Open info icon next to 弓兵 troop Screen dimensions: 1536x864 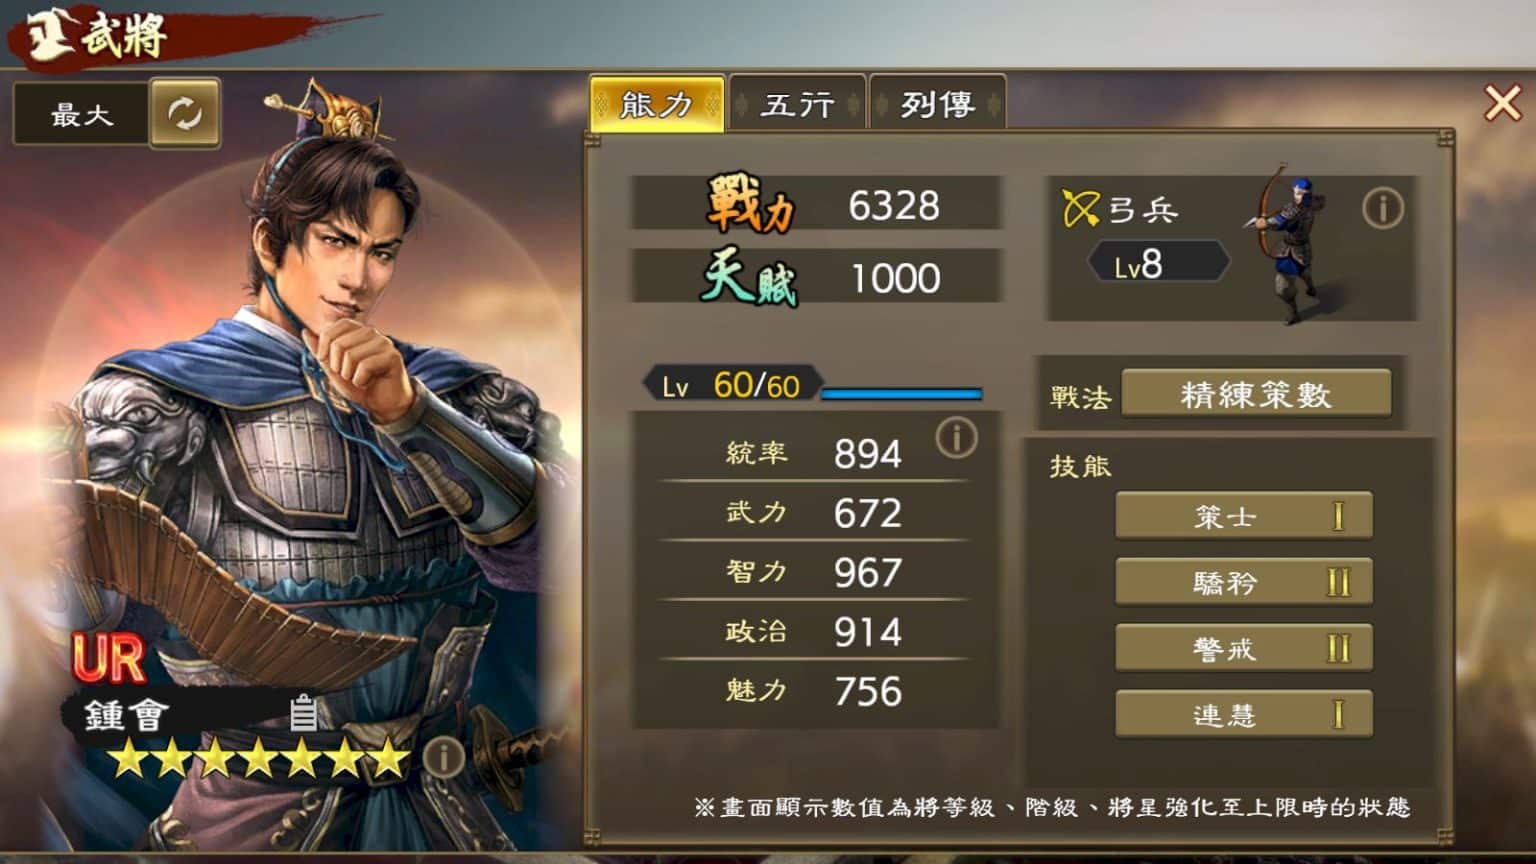click(1383, 208)
